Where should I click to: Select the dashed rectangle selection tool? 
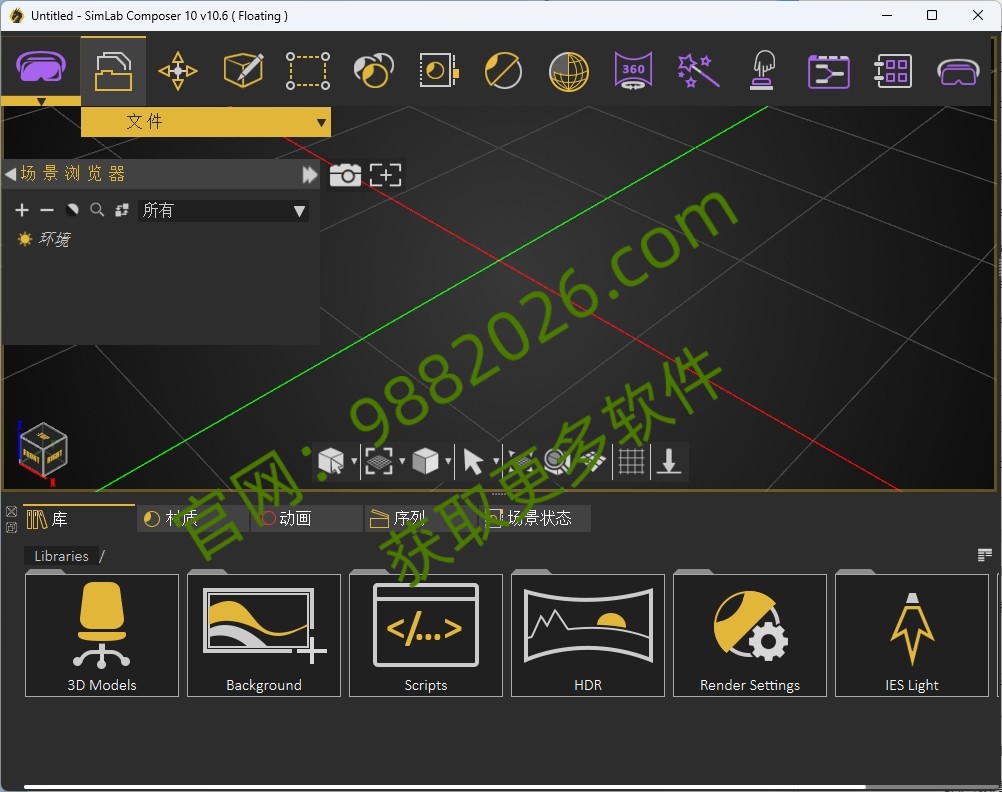[308, 71]
